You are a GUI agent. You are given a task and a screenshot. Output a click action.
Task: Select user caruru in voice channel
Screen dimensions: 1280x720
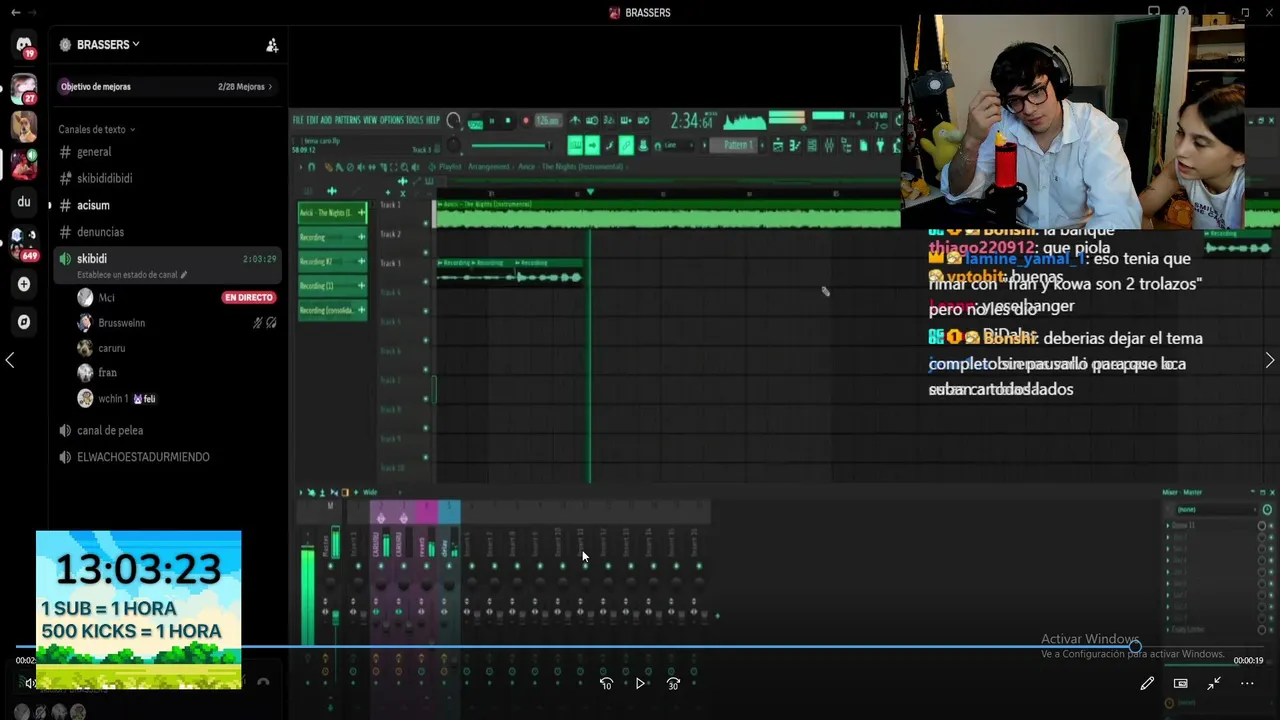click(x=112, y=348)
